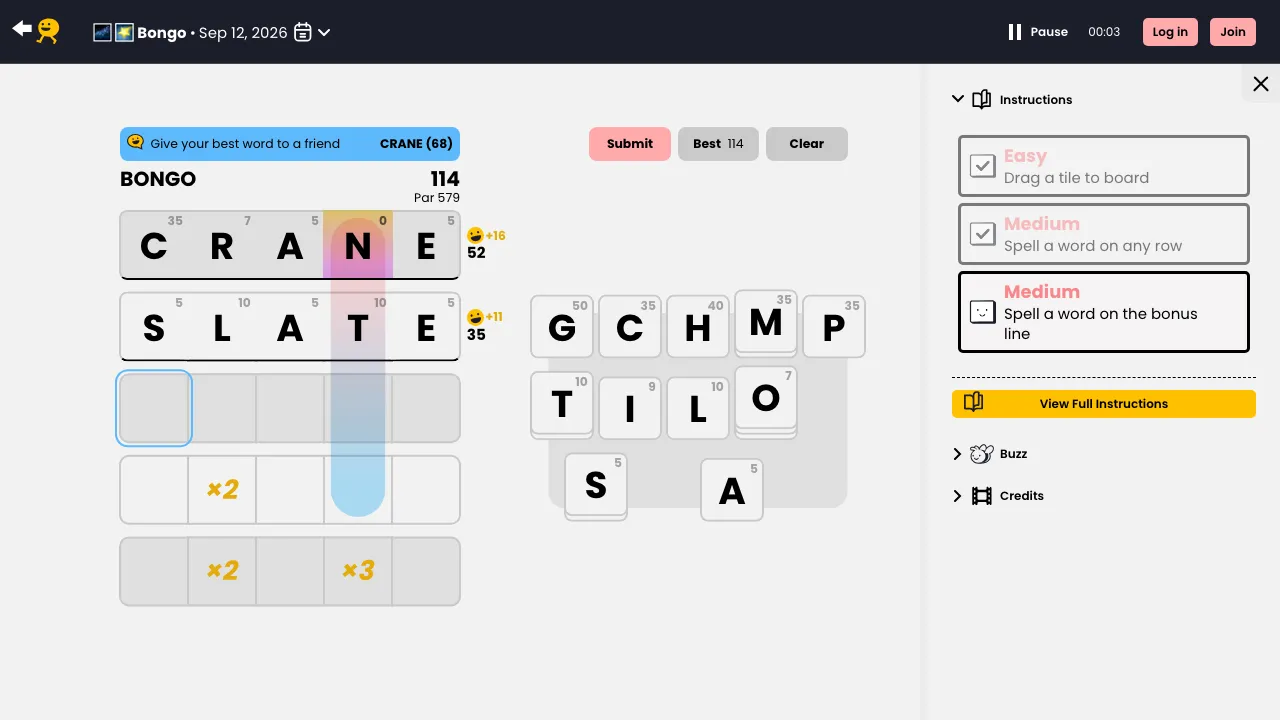Viewport: 1280px width, 720px height.
Task: Click the yellow mascot logo icon
Action: pos(48,30)
